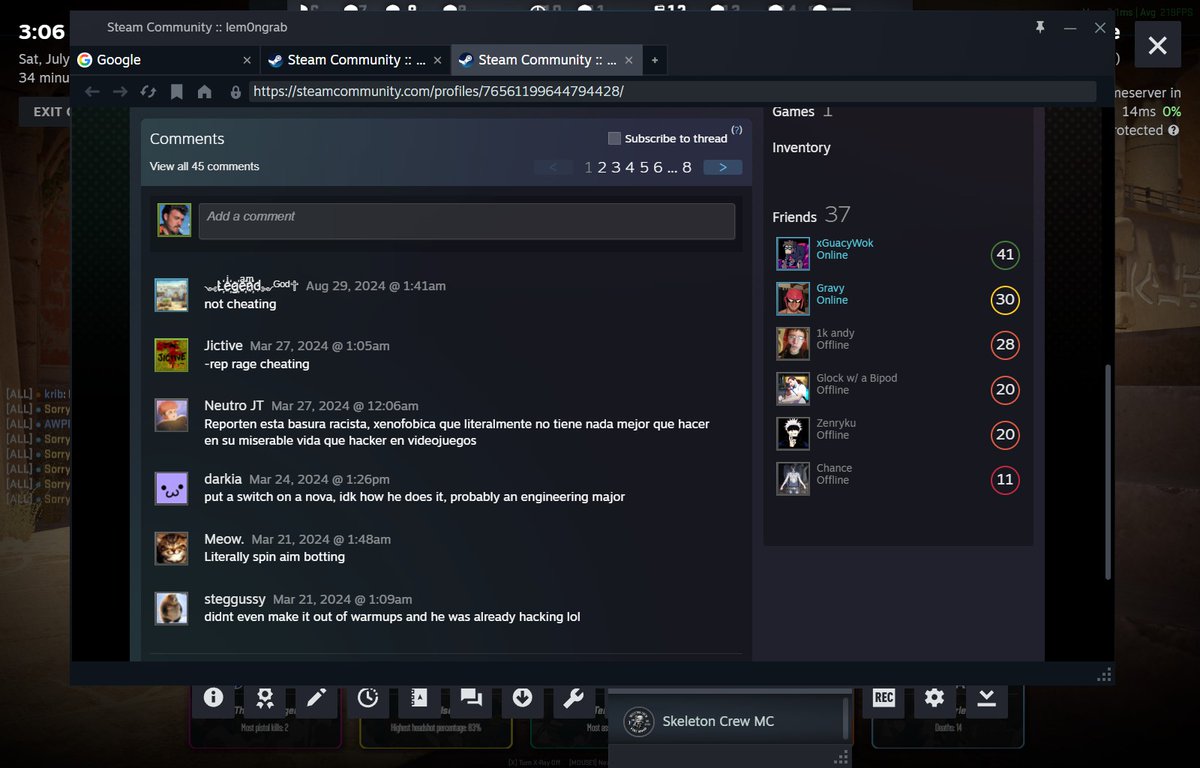Pin the overlay browser window with the pin icon
Viewport: 1200px width, 768px height.
coord(1040,28)
